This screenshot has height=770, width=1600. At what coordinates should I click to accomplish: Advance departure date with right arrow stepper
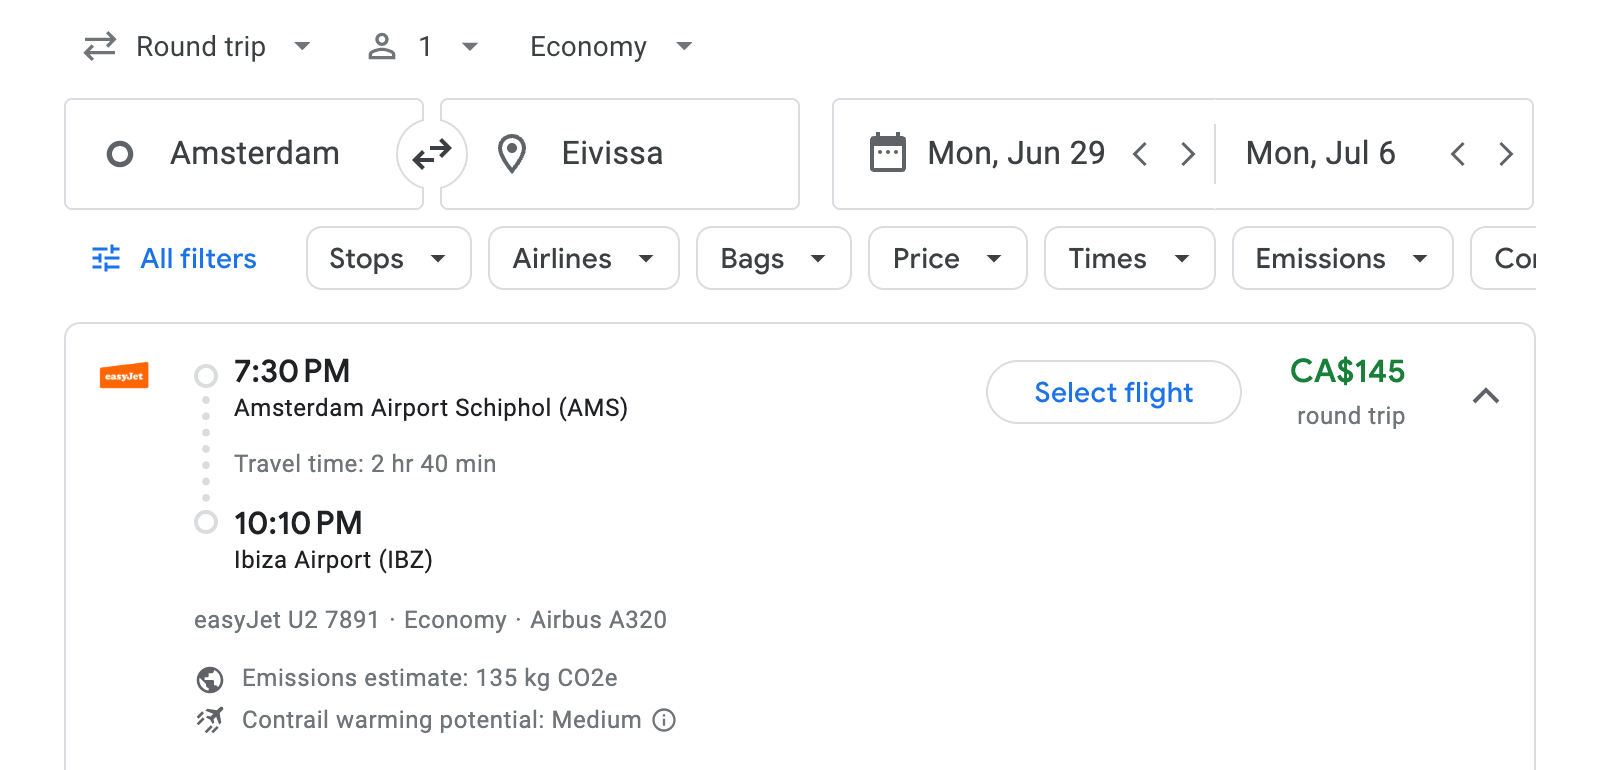1188,153
